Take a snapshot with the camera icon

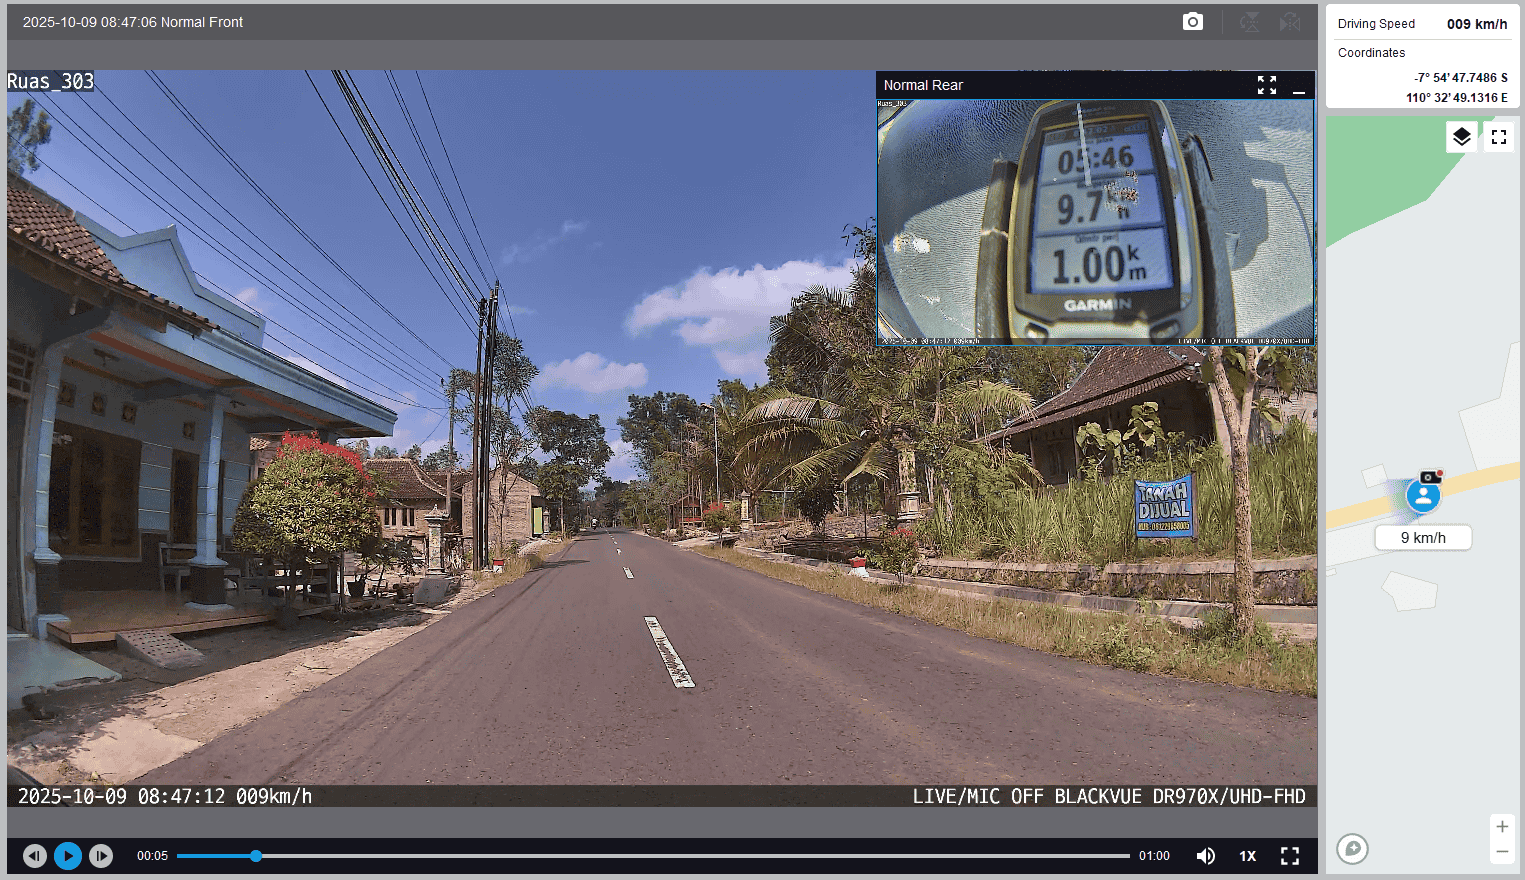click(1192, 22)
